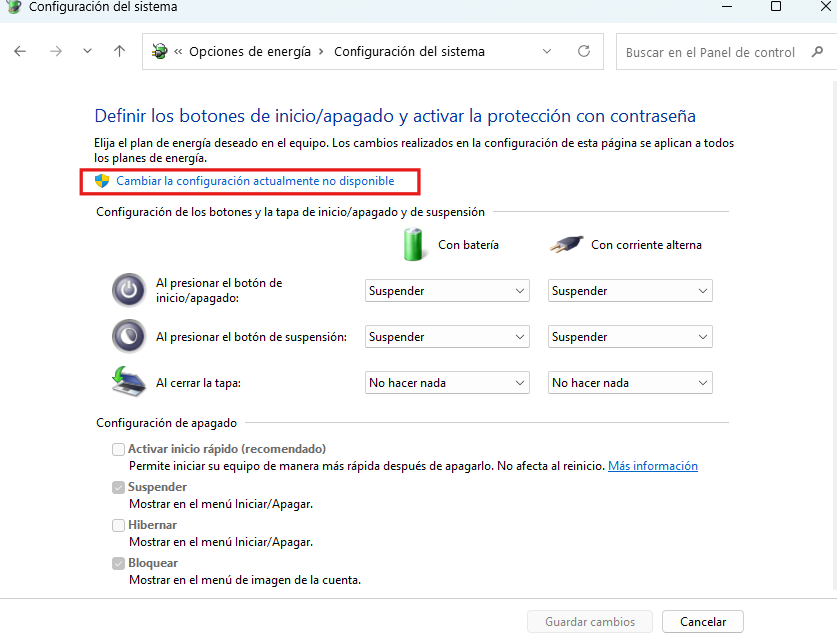
Task: Click the back navigation arrow
Action: 20,52
